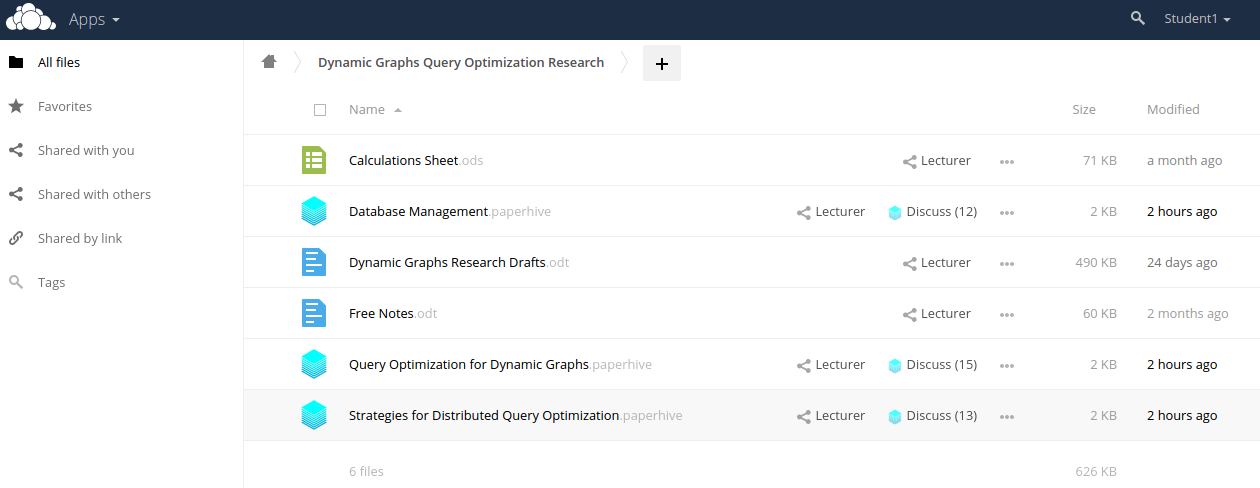Viewport: 1260px width, 488px height.
Task: Open Discuss (15) for Query Optimization for Dynamic Graphs
Action: pyautogui.click(x=933, y=365)
